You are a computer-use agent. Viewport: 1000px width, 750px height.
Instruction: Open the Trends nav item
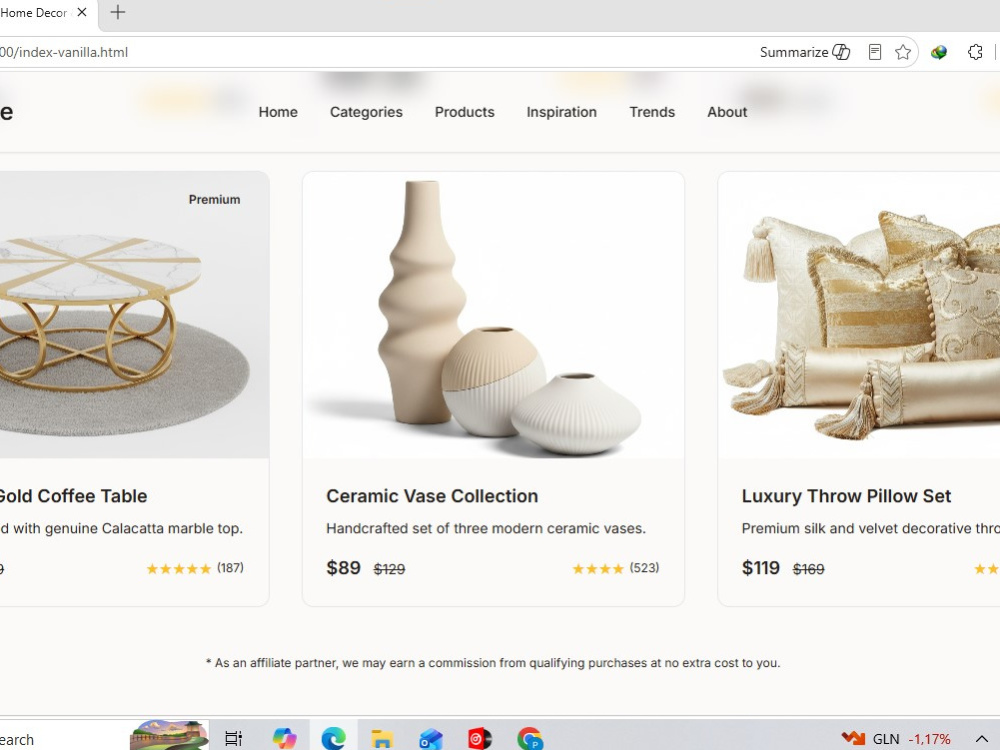tap(652, 112)
